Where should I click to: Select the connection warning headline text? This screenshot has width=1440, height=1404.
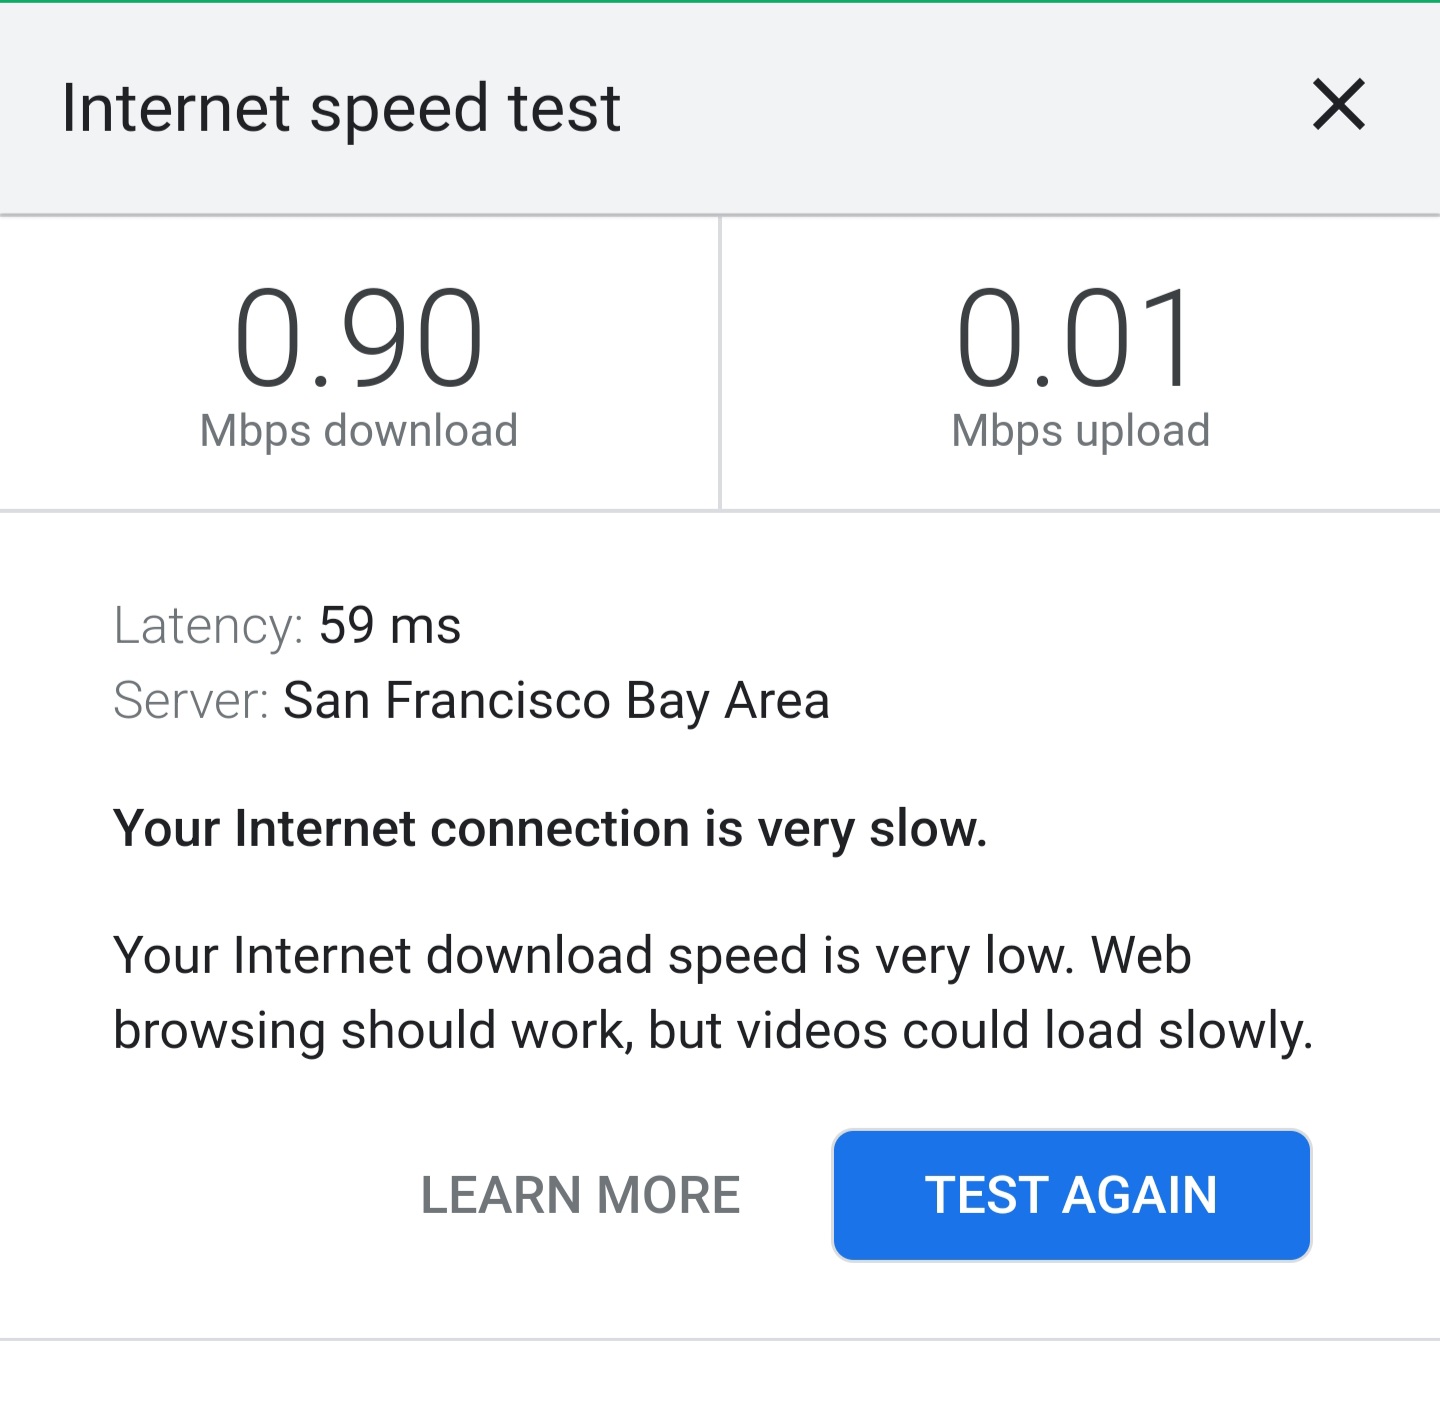point(550,828)
